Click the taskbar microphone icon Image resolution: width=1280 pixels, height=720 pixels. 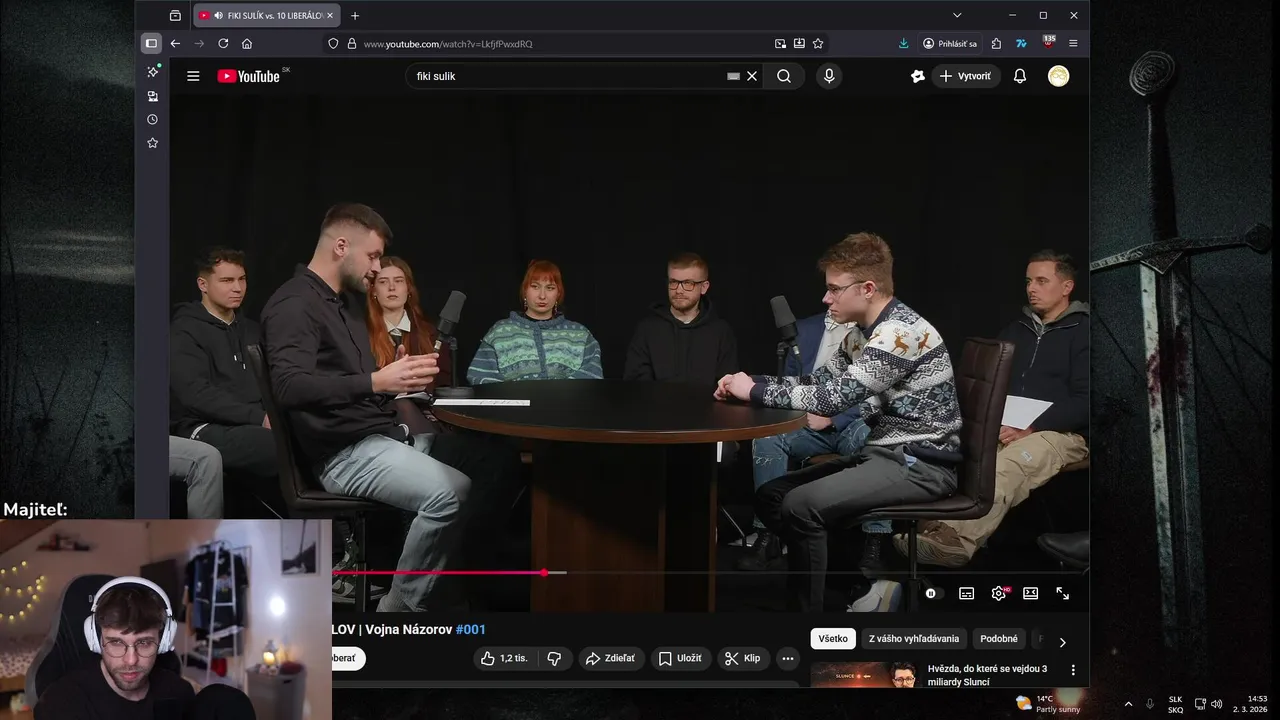[x=1150, y=704]
